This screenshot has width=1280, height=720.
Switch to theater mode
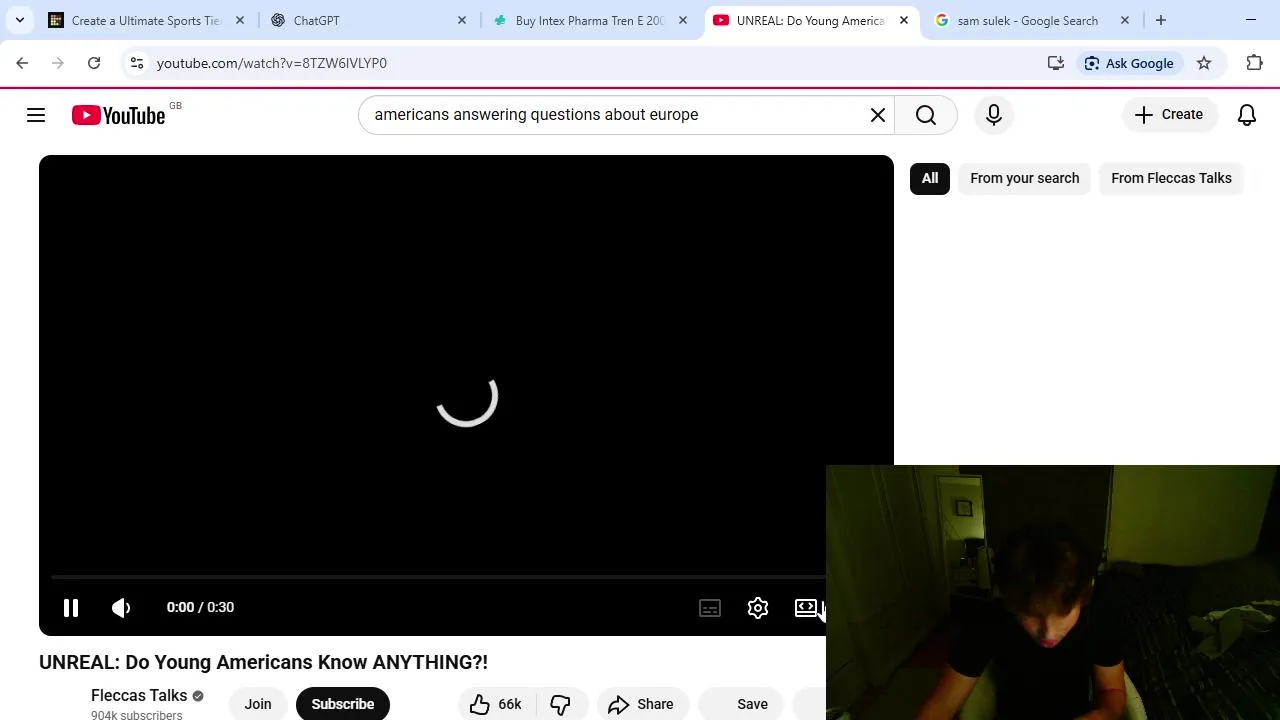coord(806,608)
